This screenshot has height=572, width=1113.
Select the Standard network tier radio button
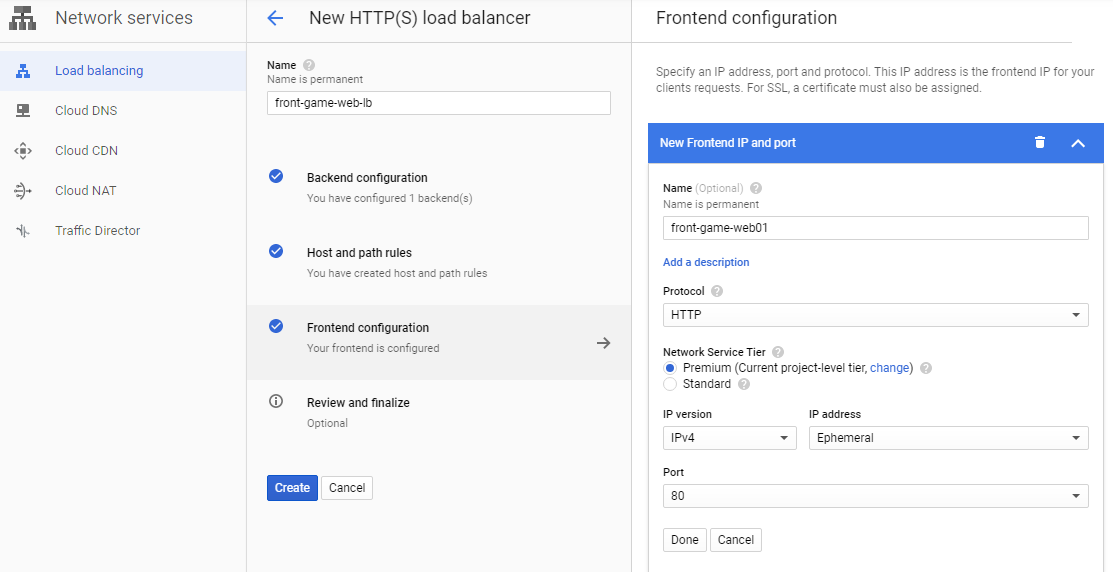pyautogui.click(x=670, y=384)
